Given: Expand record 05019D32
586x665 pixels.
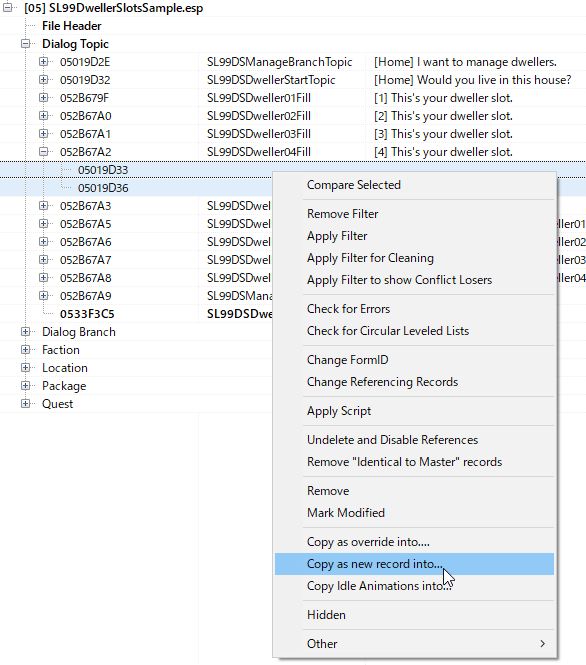Looking at the screenshot, I should pyautogui.click(x=43, y=80).
